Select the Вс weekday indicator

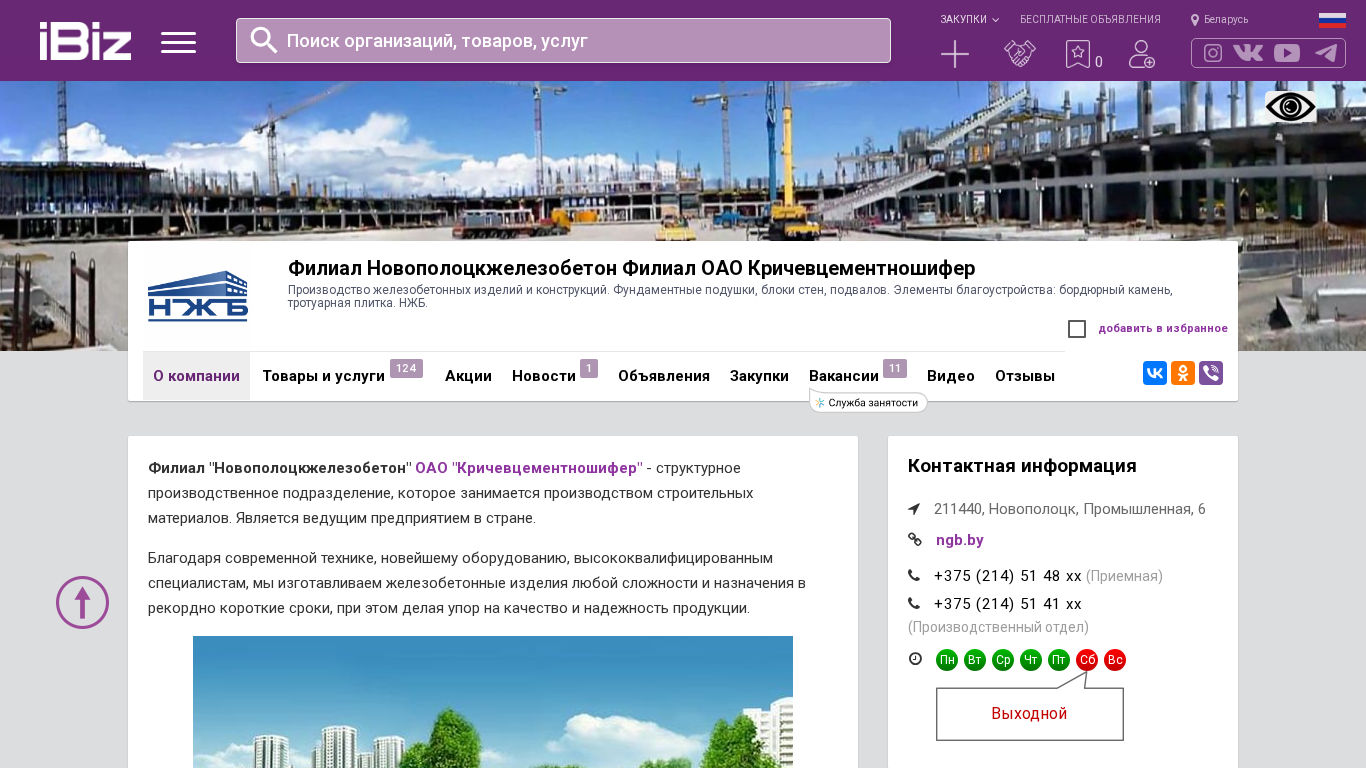tap(1115, 660)
